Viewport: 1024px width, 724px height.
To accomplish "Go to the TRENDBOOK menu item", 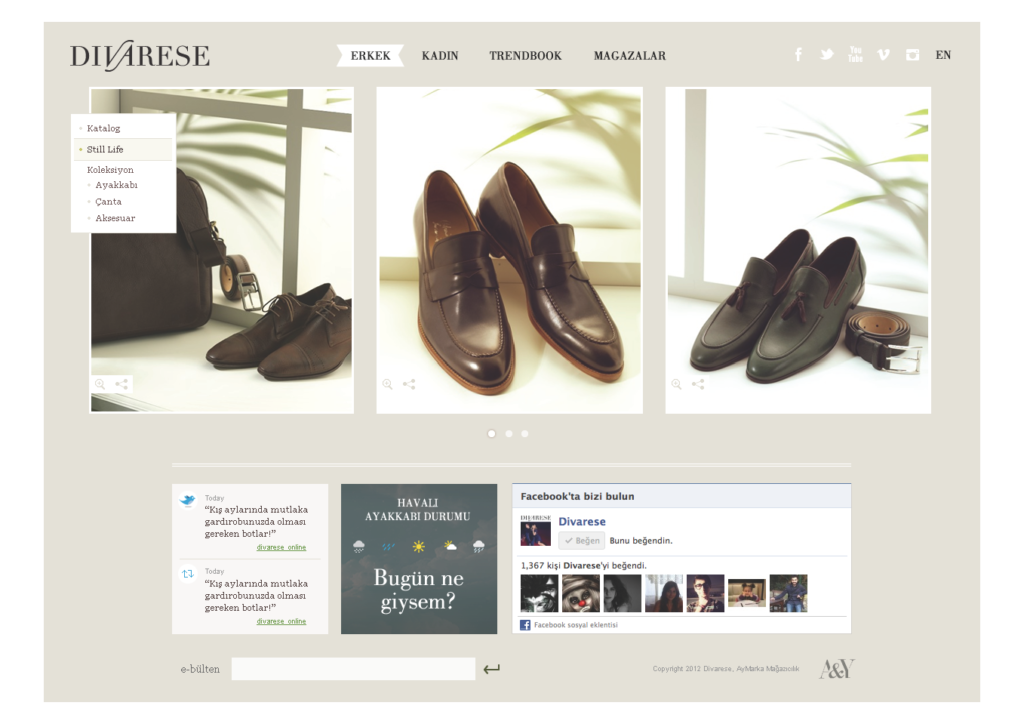I will point(525,56).
